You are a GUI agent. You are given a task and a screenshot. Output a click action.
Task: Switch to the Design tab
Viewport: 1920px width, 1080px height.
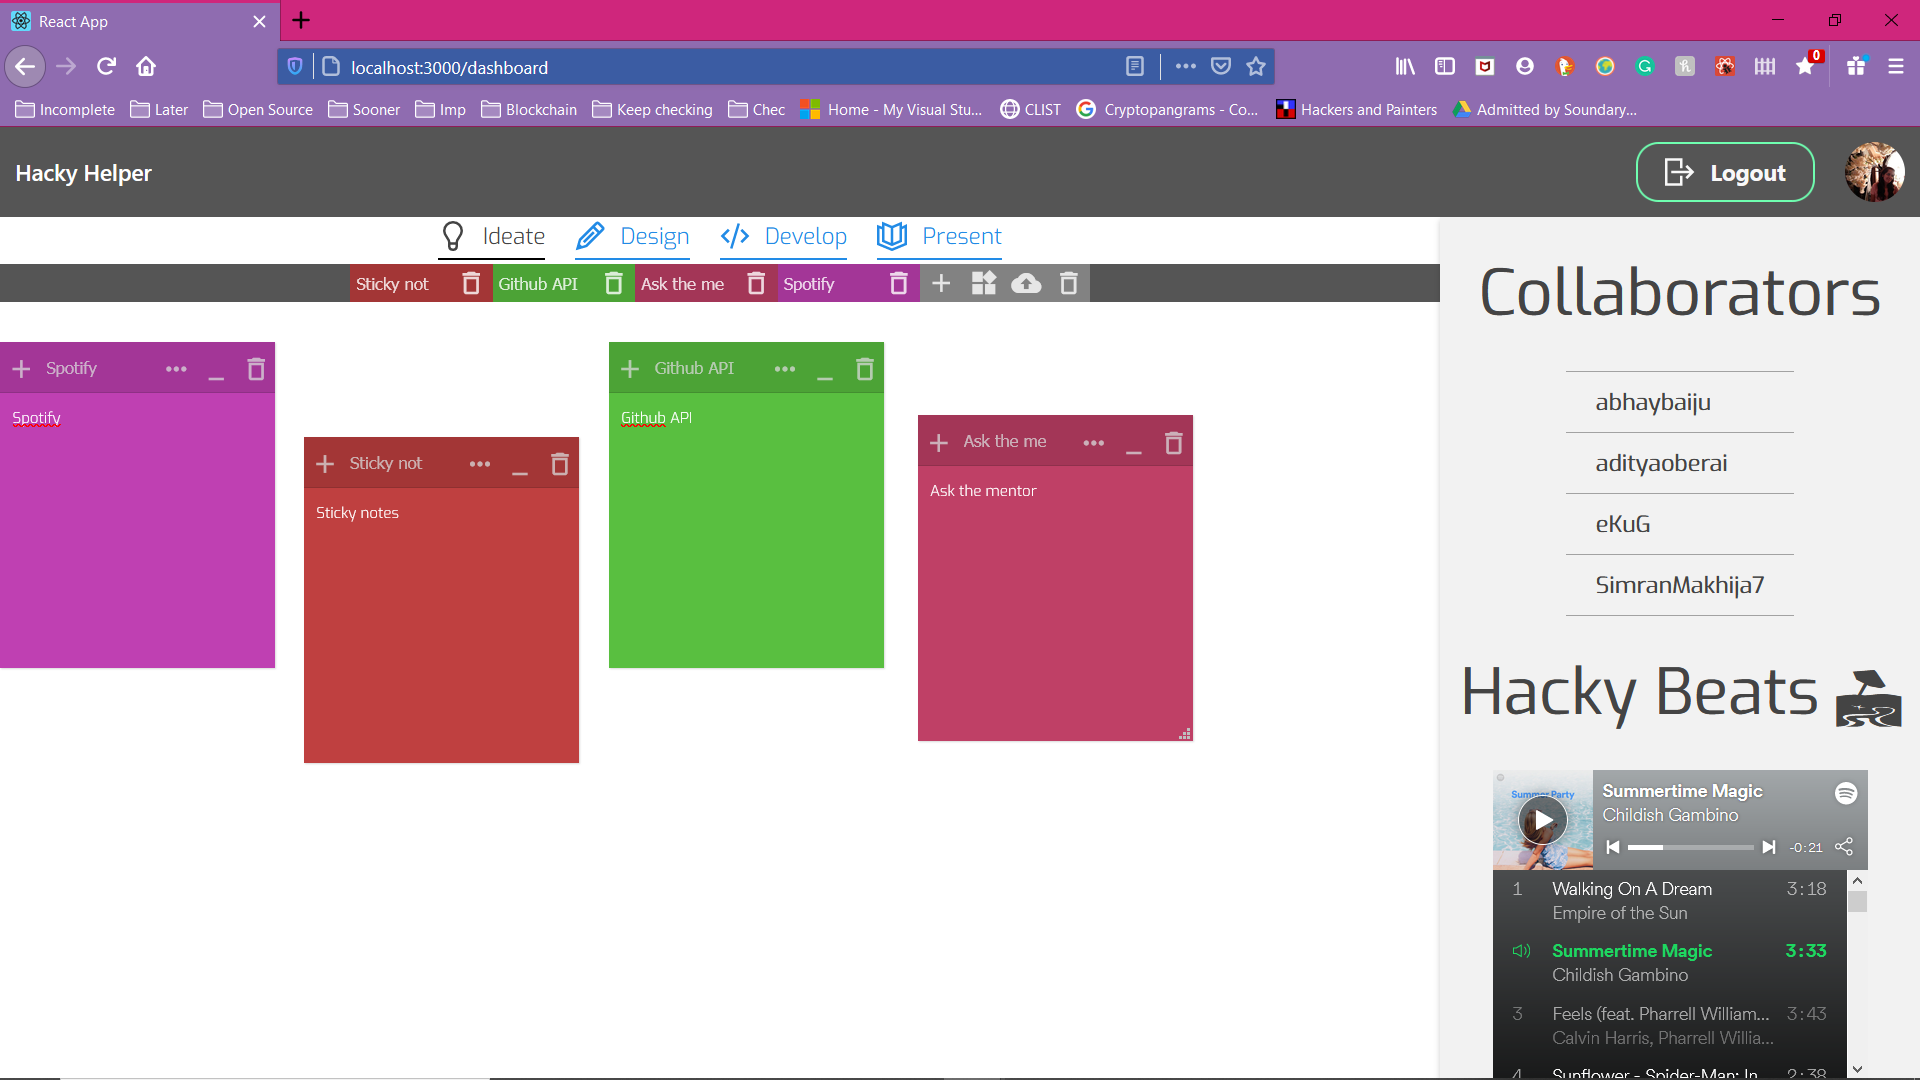[633, 237]
